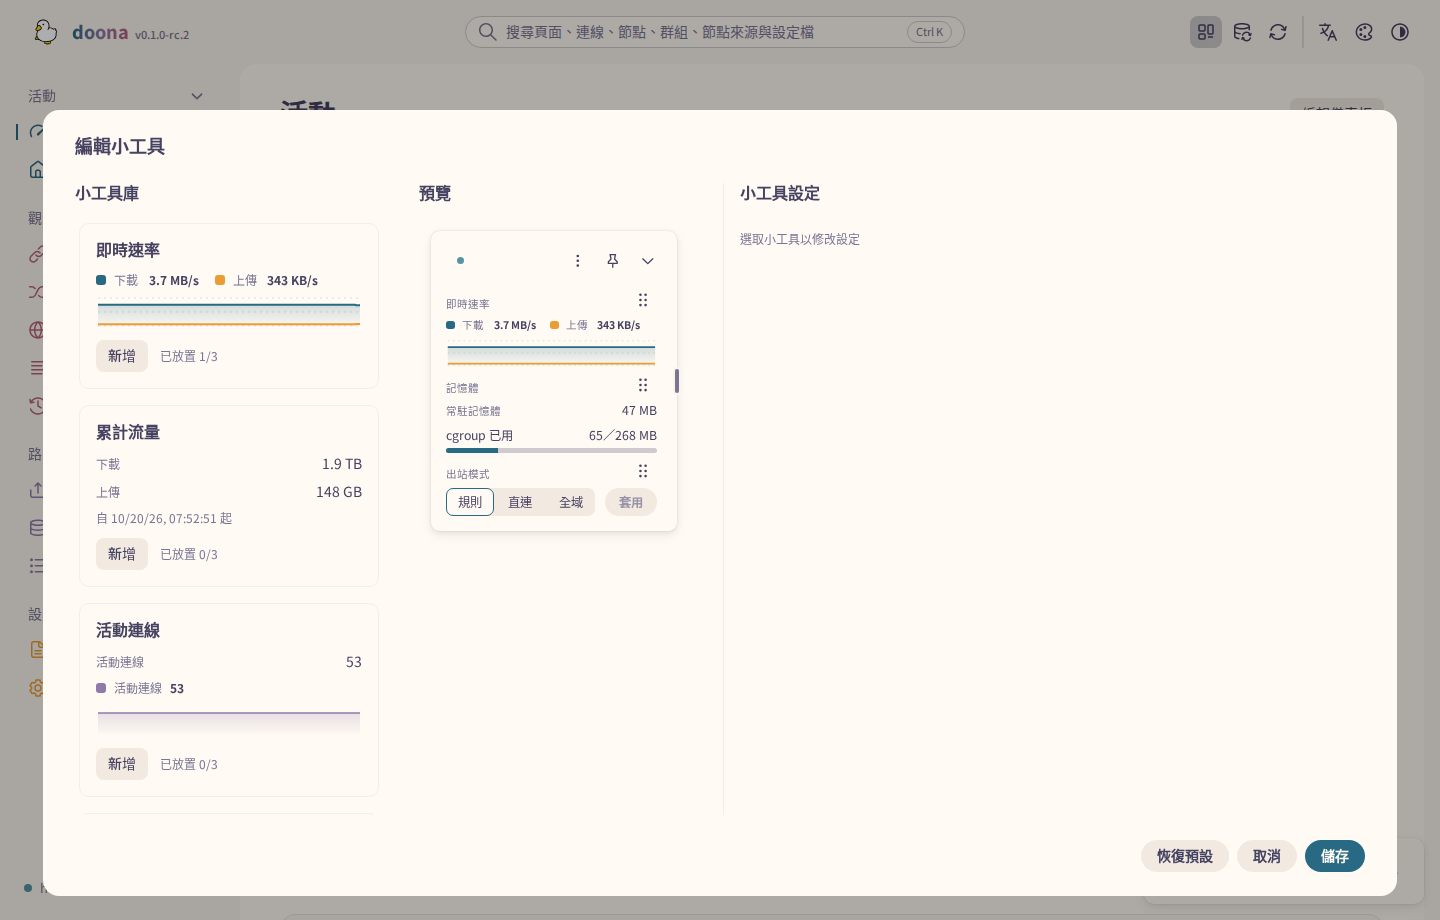
Task: Click the 活動連線 chart in widget library
Action: pyautogui.click(x=229, y=722)
